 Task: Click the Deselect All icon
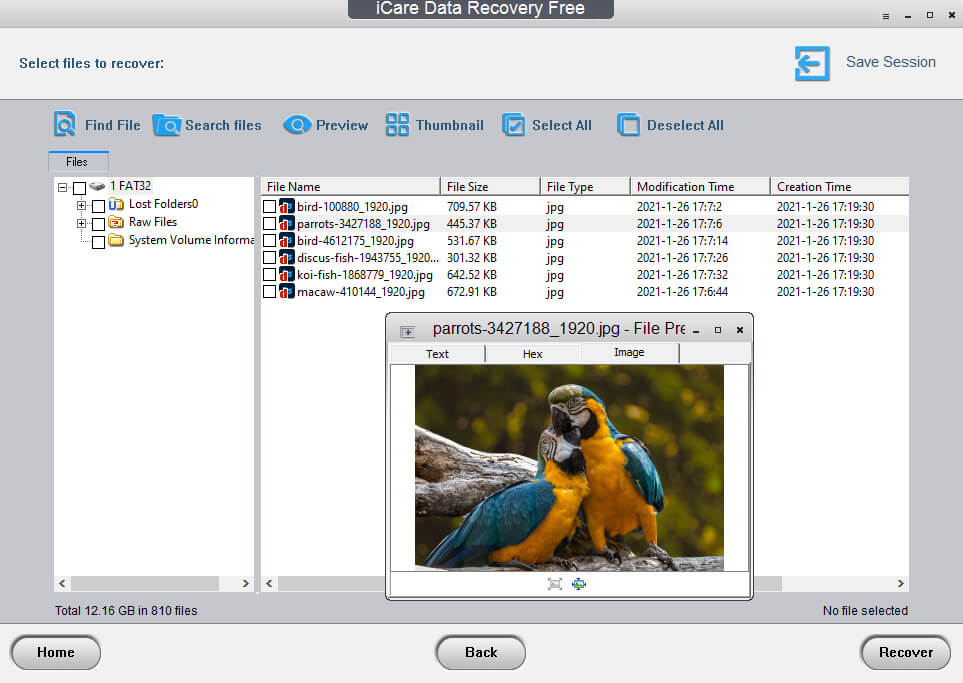point(628,125)
